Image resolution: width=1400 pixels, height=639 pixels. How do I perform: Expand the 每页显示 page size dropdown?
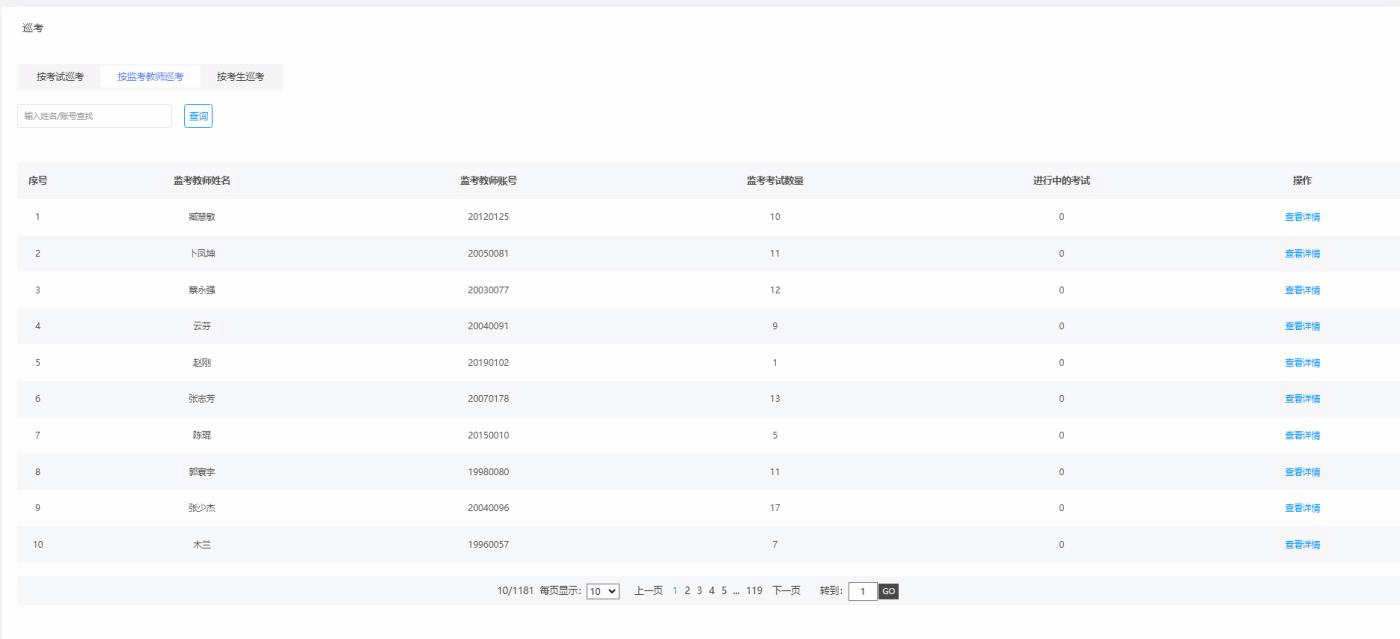(x=603, y=591)
